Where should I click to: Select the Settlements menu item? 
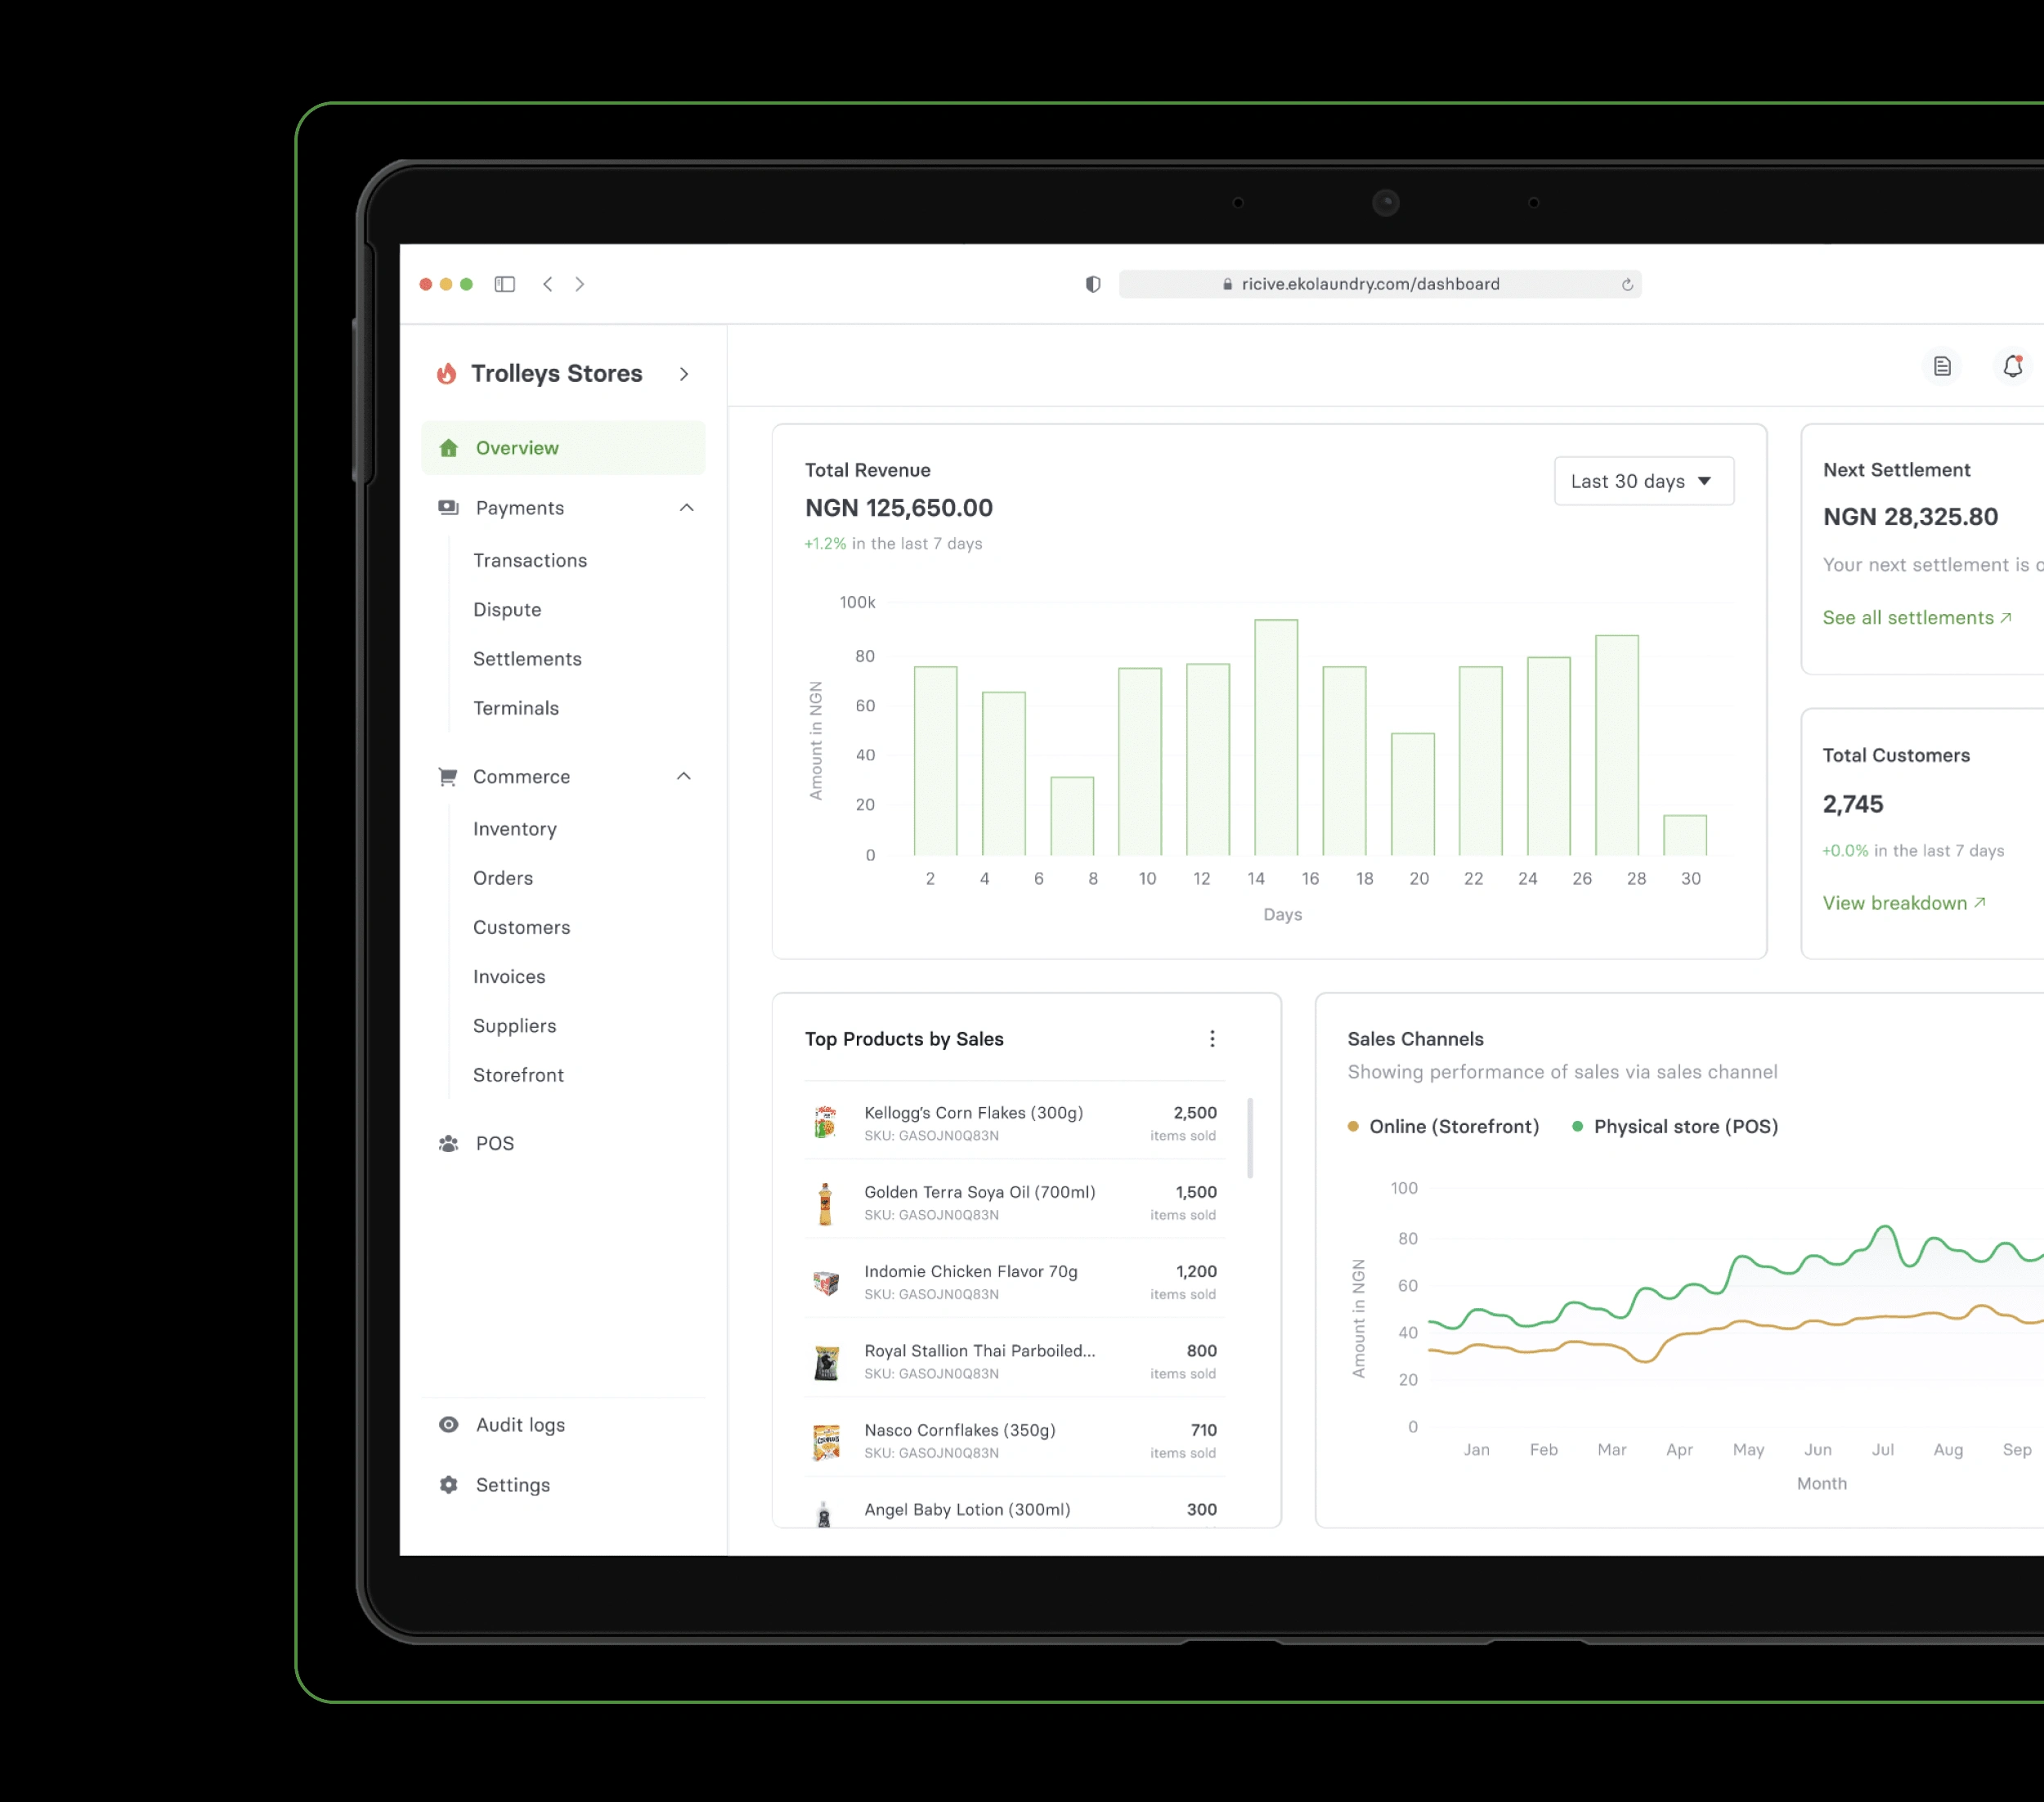(527, 657)
